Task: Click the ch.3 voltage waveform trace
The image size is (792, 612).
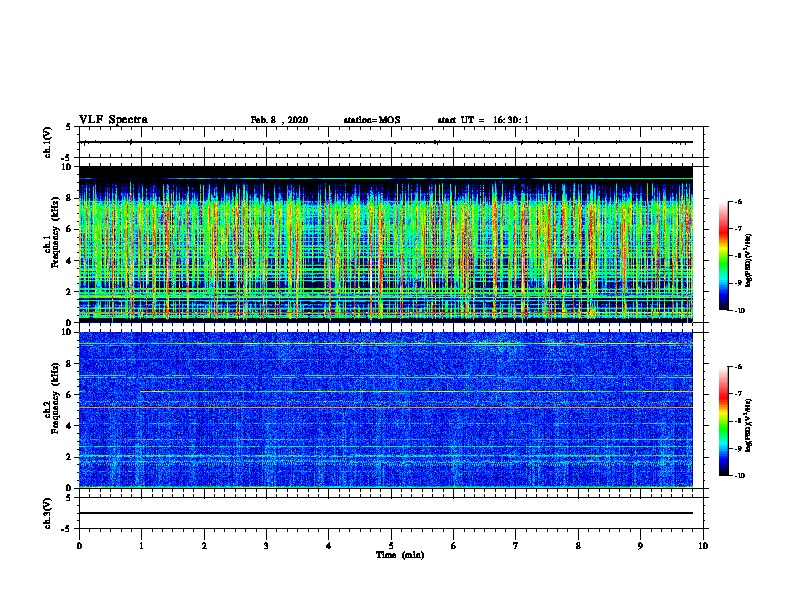Action: 386,513
